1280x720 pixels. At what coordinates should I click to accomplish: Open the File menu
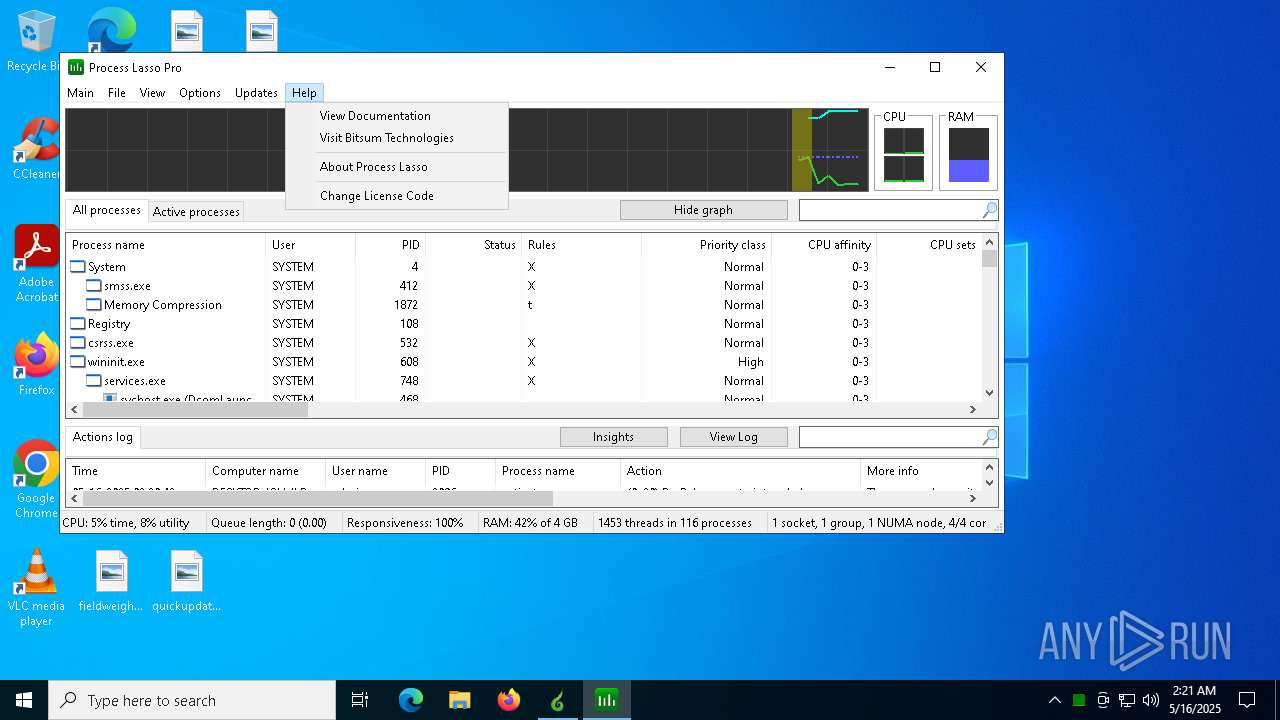117,93
